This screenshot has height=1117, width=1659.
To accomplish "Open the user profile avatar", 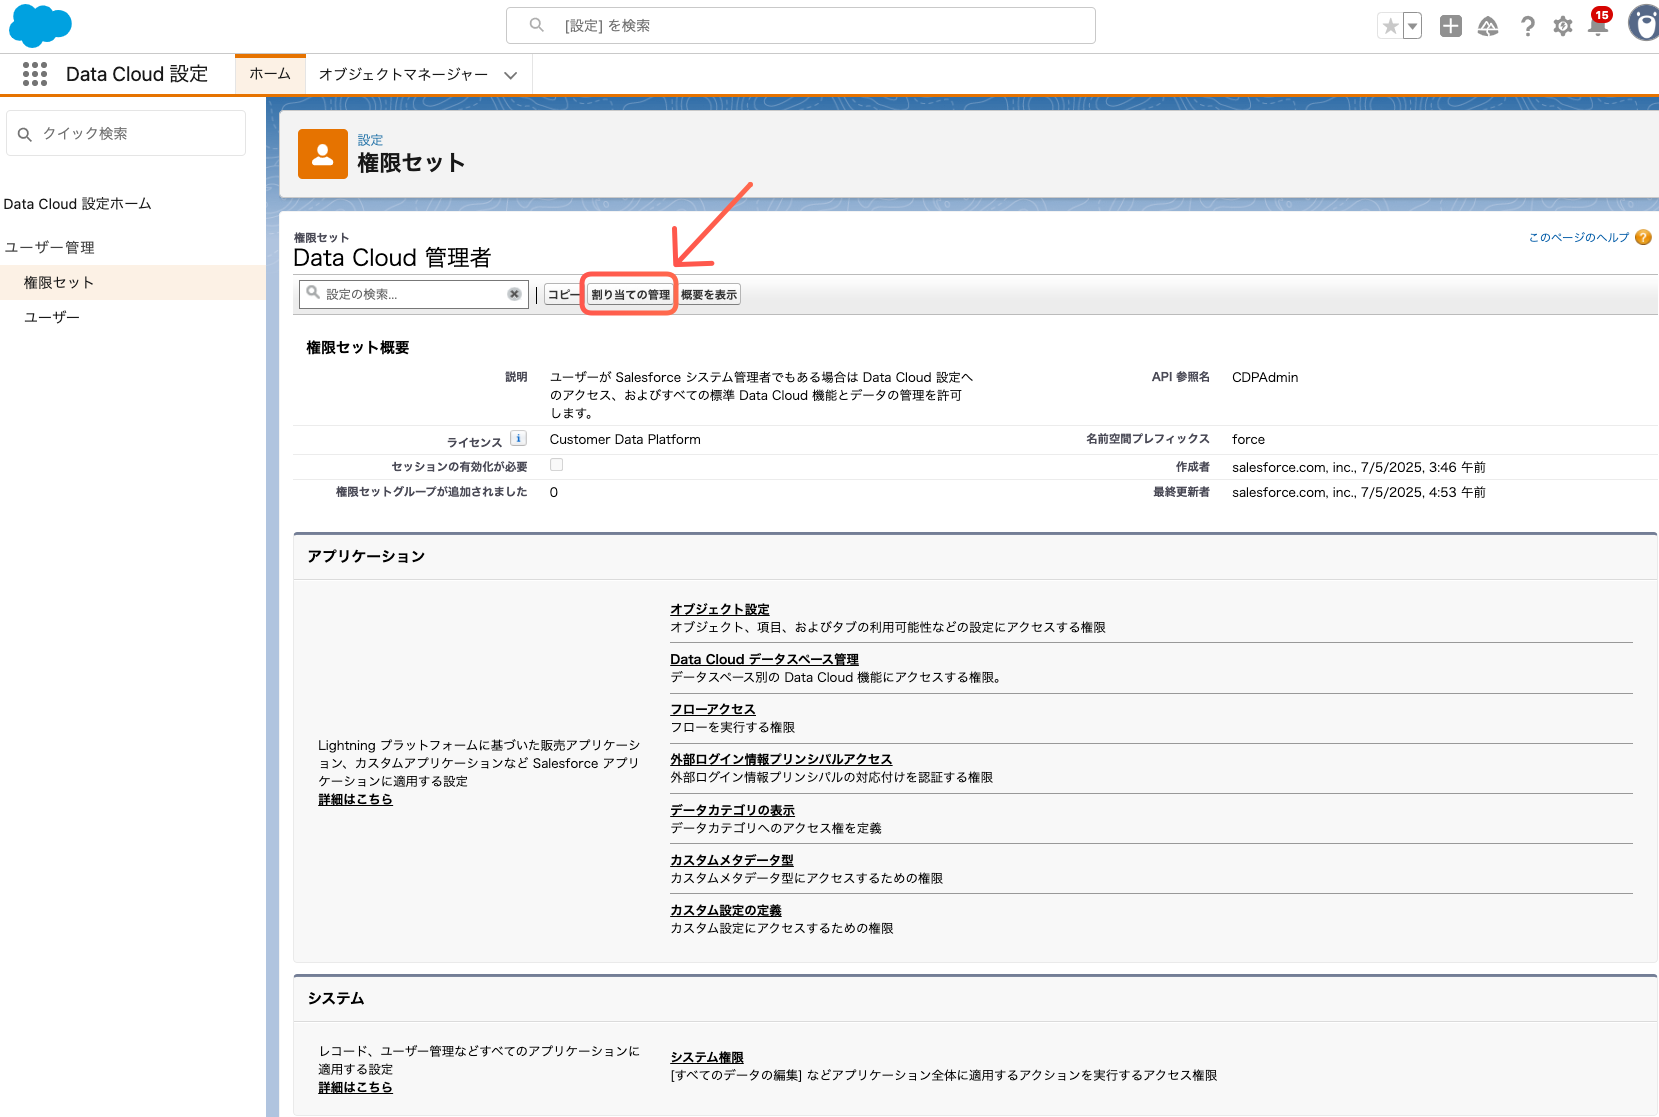I will 1644,24.
